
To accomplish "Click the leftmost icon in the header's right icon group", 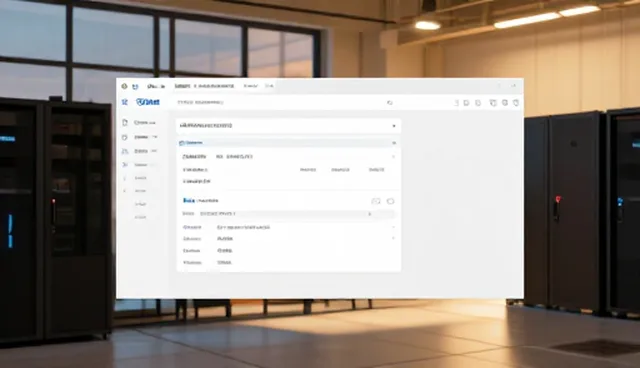I will click(456, 103).
